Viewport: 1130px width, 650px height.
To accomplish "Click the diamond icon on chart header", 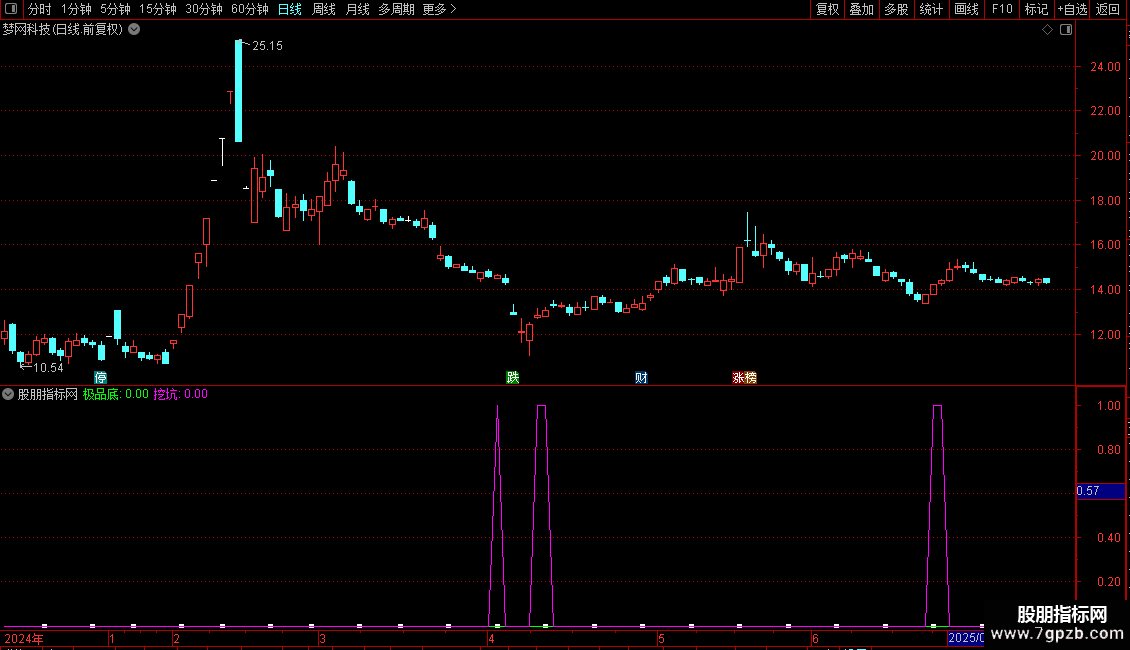I will tap(1047, 30).
